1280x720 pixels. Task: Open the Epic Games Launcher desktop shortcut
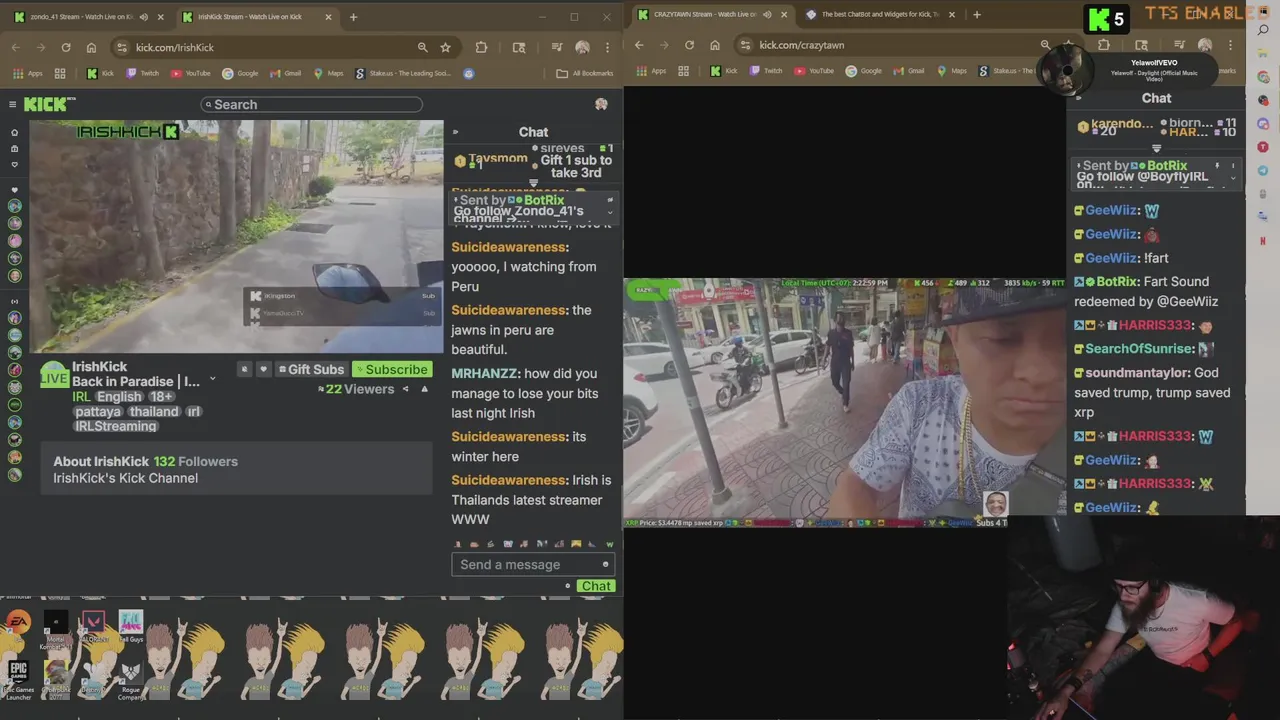pos(18,680)
